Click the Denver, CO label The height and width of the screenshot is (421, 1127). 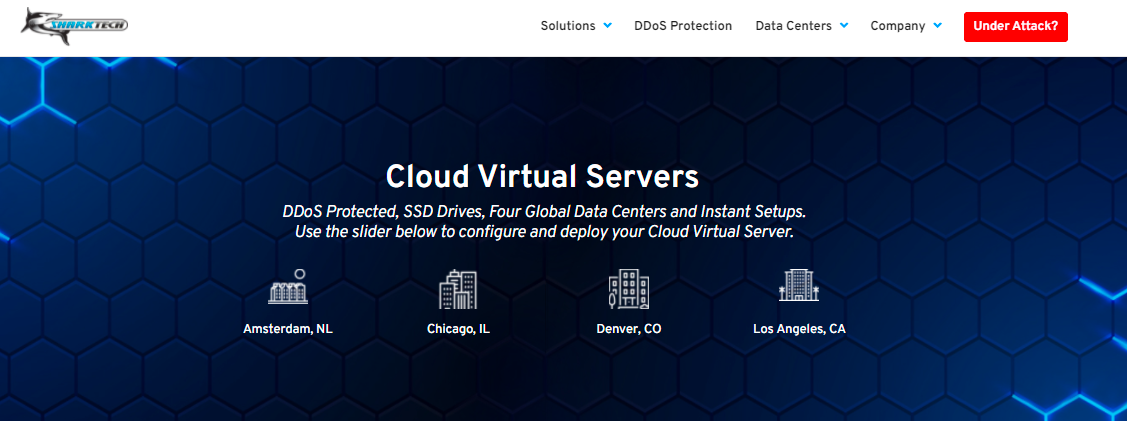(629, 329)
